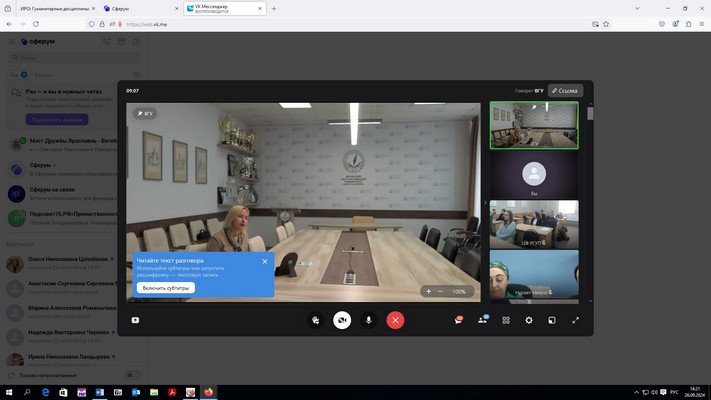Screen dimensions: 711x400
Task: Open Сферум sidebar hamburger menu
Action: coord(12,42)
